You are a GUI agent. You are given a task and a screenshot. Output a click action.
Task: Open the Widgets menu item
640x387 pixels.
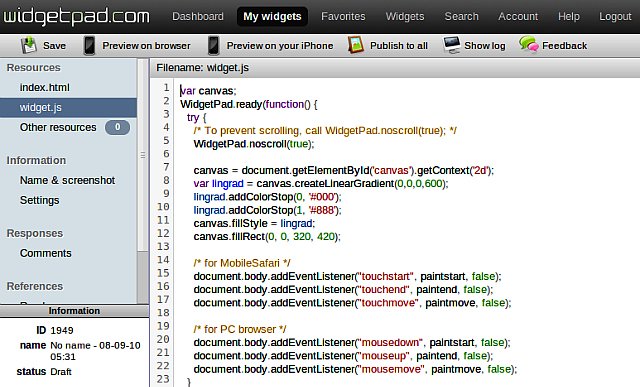[x=405, y=16]
